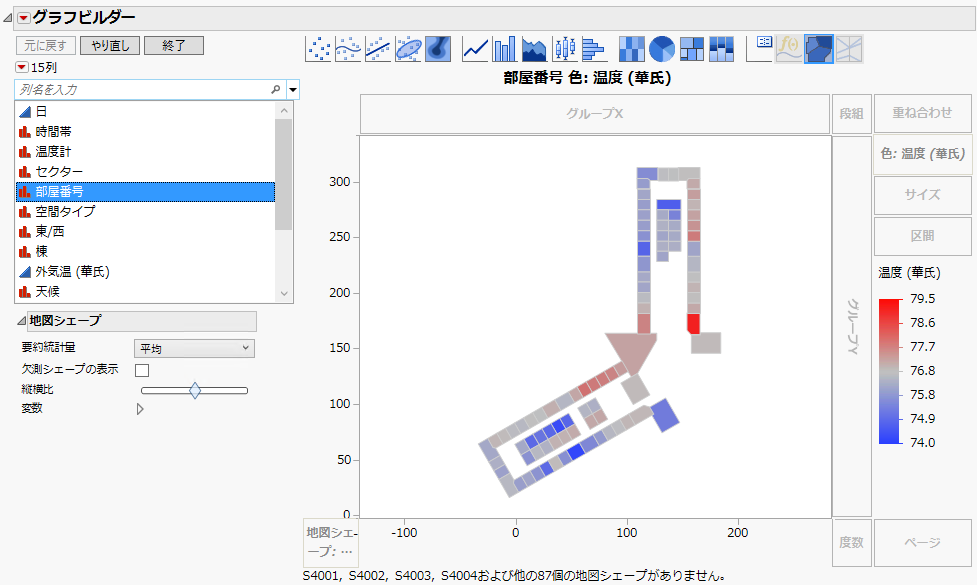Click the グループX drop zone
The width and height of the screenshot is (977, 585).
point(594,114)
